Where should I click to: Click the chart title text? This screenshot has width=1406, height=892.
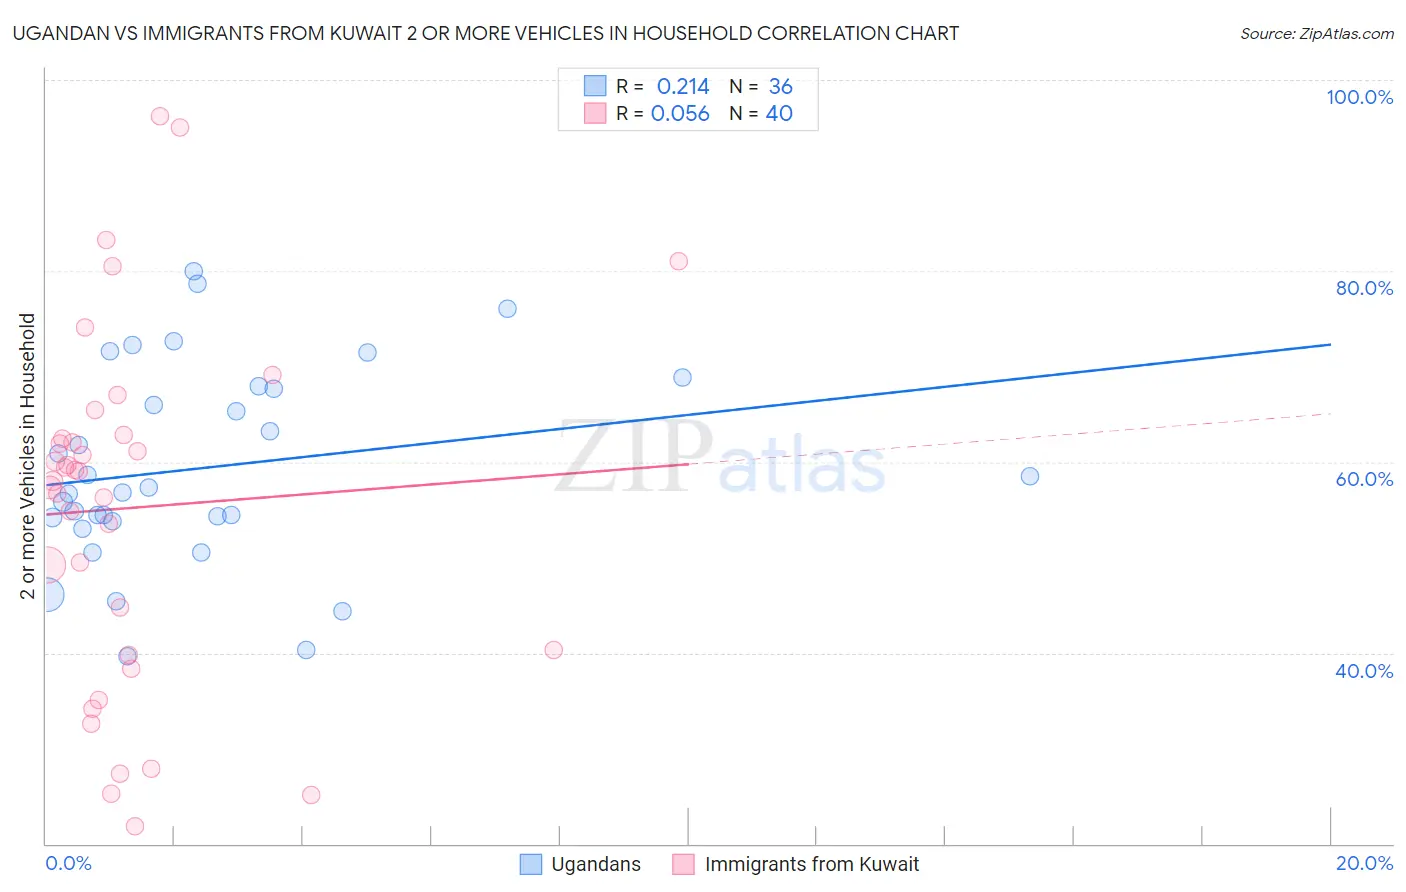pyautogui.click(x=486, y=33)
